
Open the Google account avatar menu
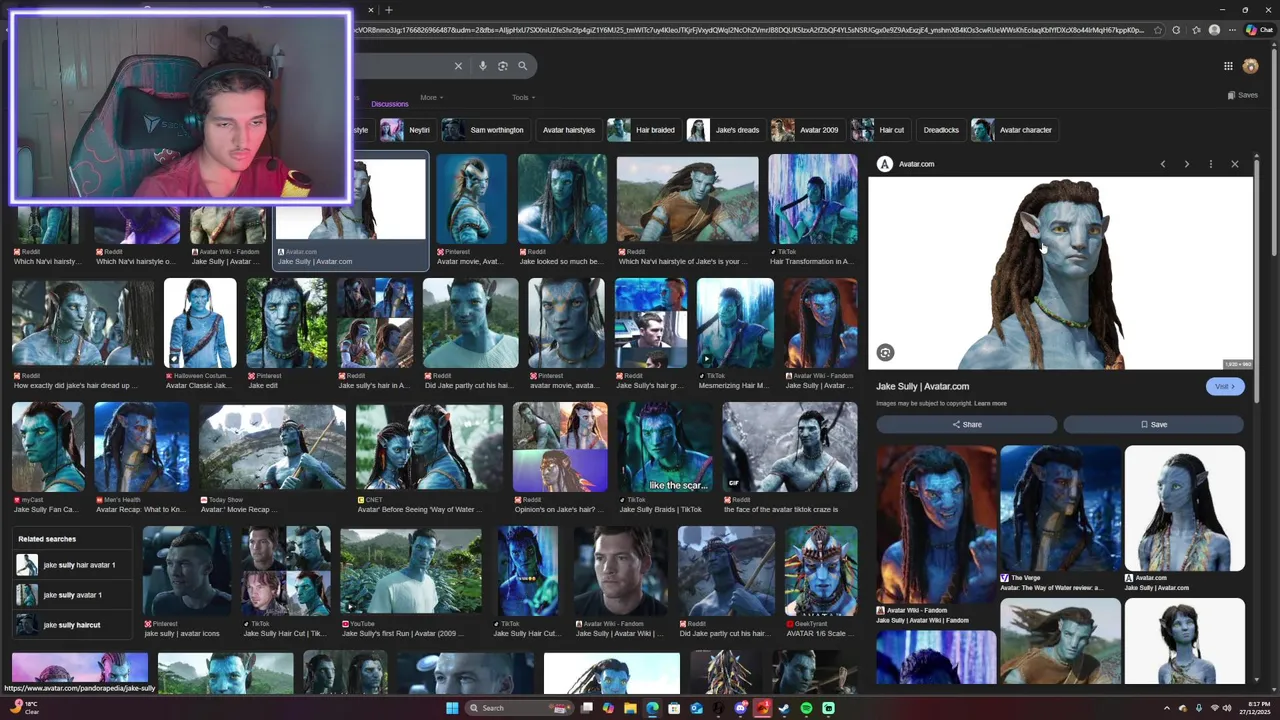[x=1250, y=66]
